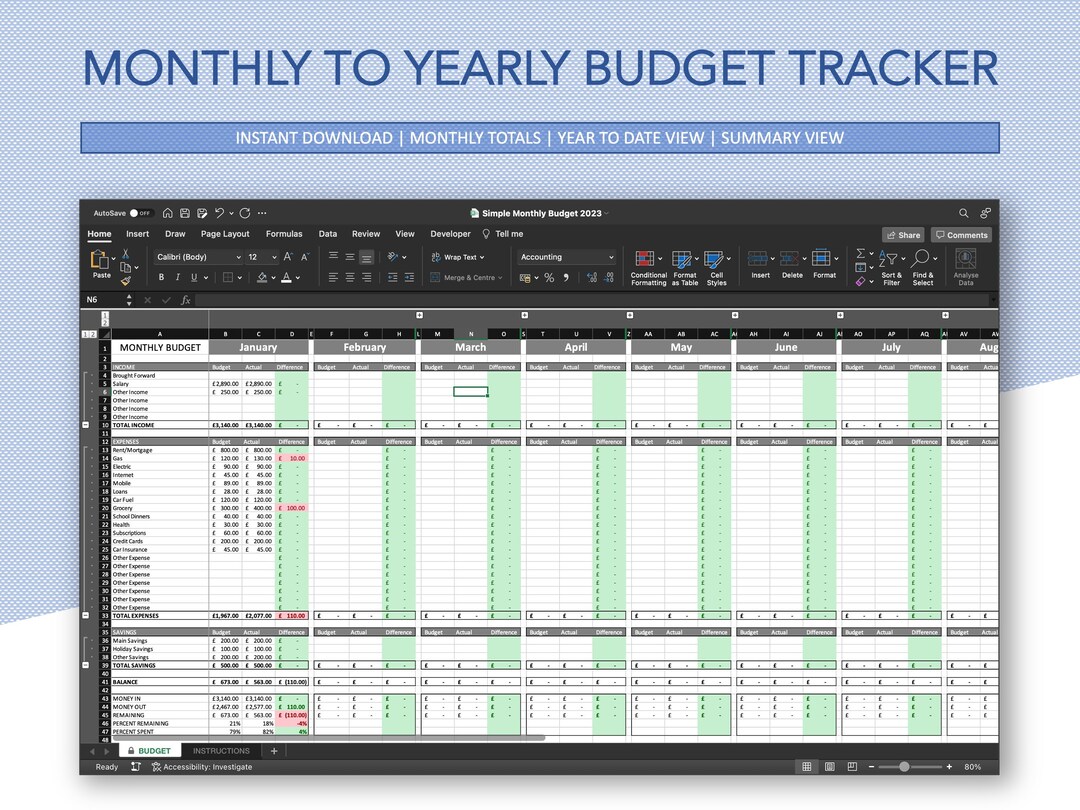
Task: Open the Accounting number format dropdown
Action: point(610,257)
